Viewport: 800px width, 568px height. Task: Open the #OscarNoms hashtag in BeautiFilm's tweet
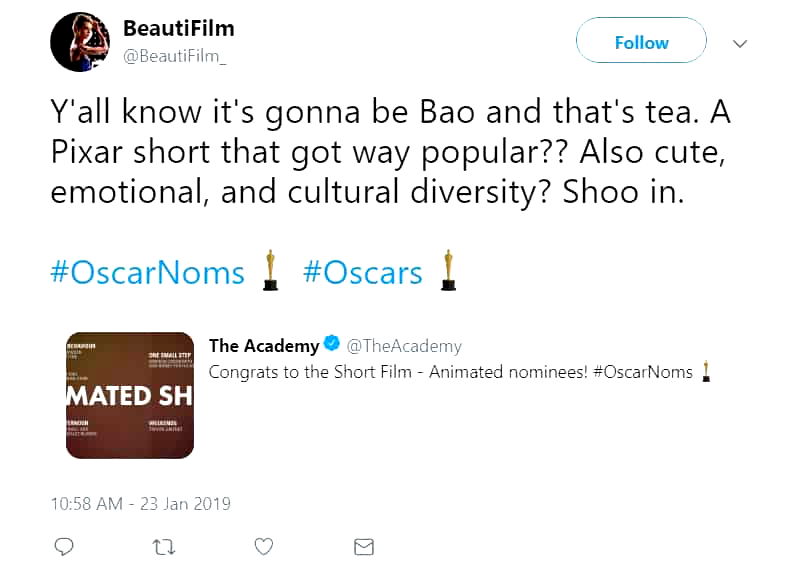click(x=147, y=272)
